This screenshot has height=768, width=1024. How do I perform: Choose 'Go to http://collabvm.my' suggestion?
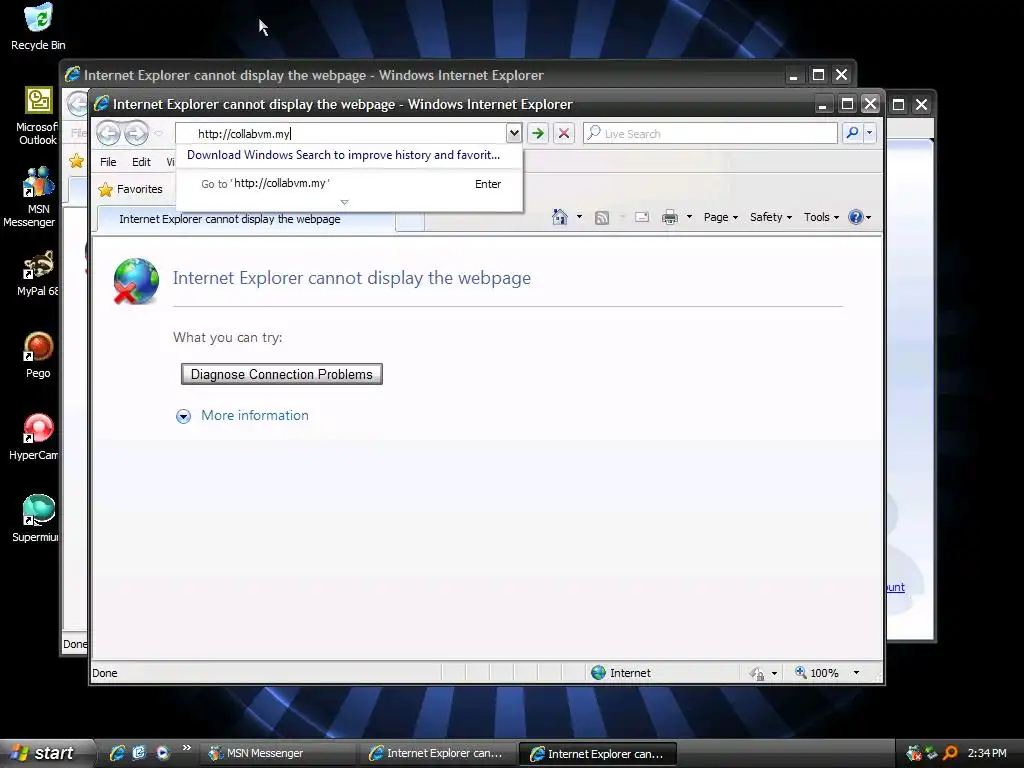[x=349, y=184]
